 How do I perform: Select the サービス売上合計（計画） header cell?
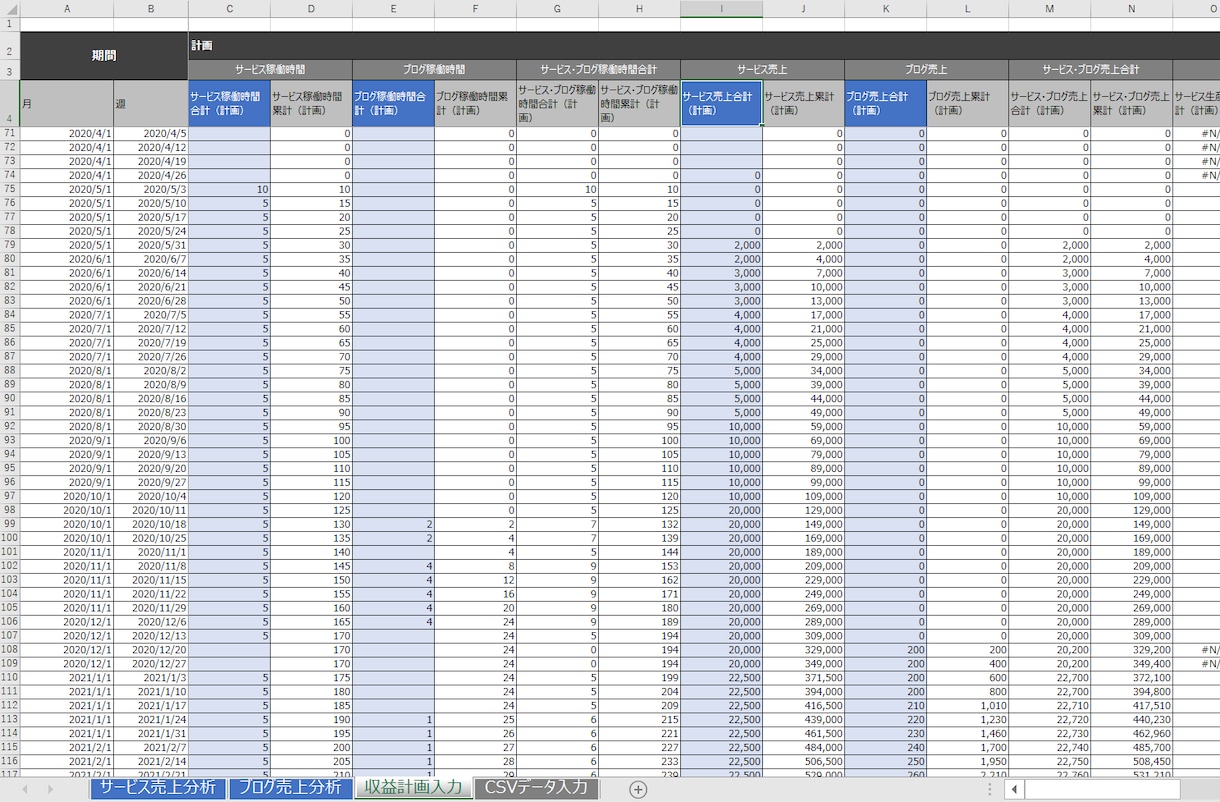(721, 103)
